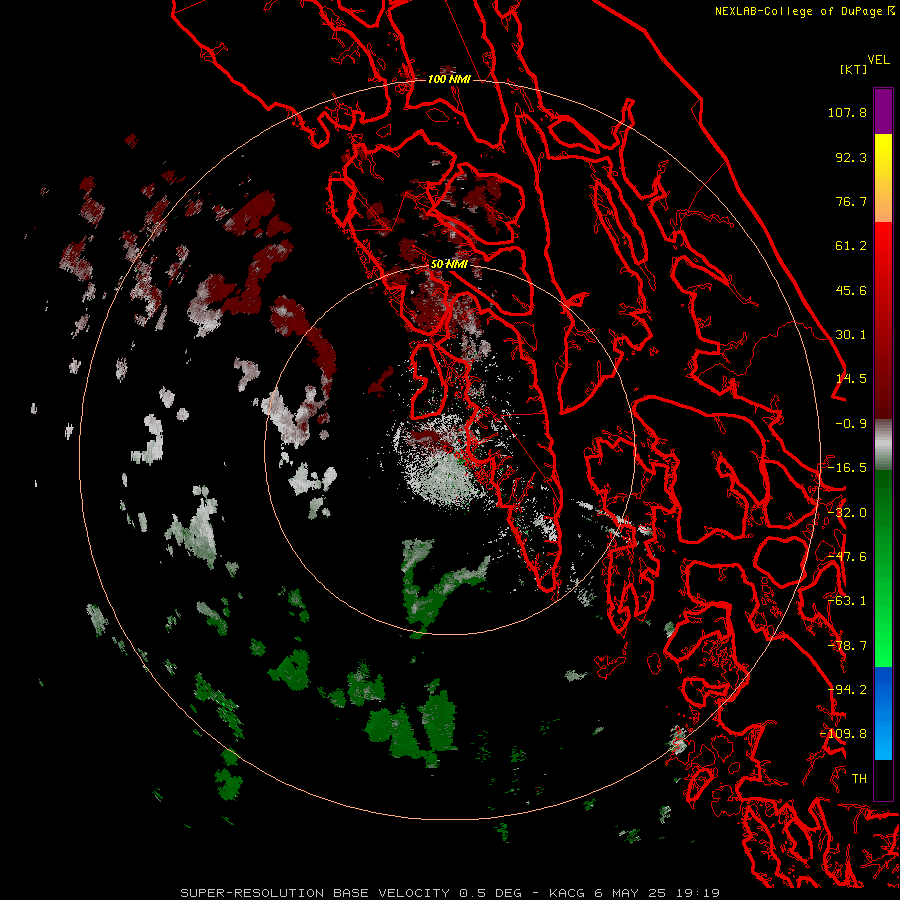The image size is (900, 900).
Task: Select the -78.7 legend value
Action: [847, 646]
